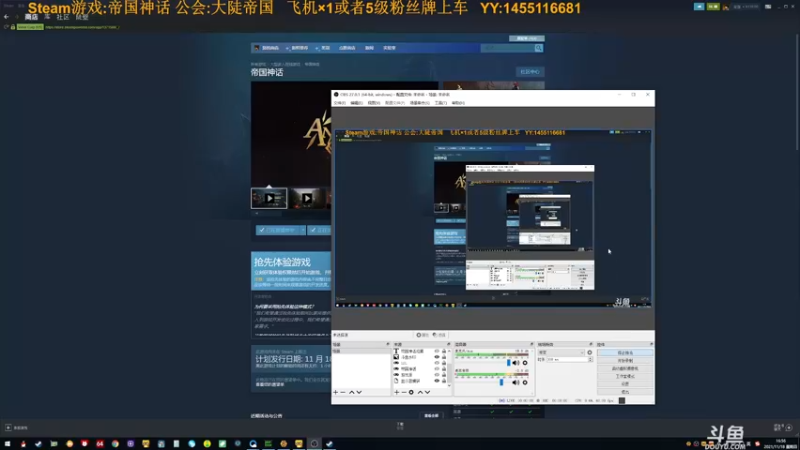
Task: Open the scene transition type dropdown
Action: [561, 353]
